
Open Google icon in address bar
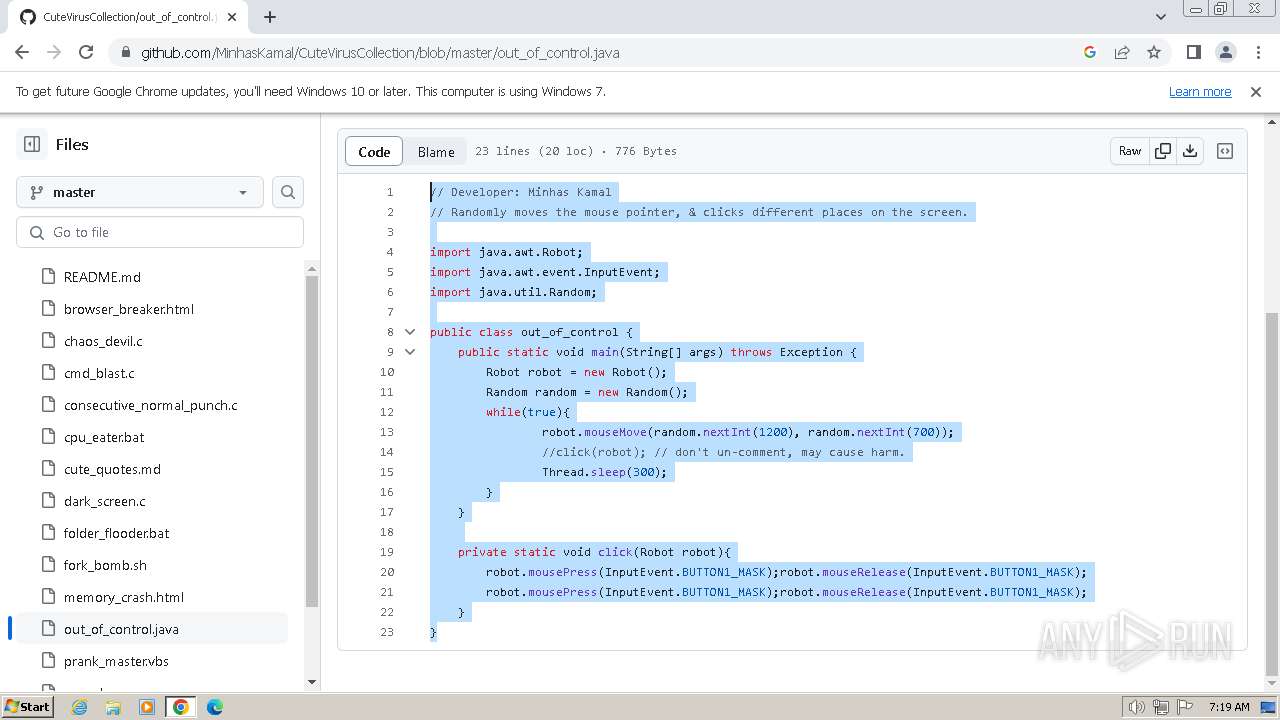coord(1090,52)
